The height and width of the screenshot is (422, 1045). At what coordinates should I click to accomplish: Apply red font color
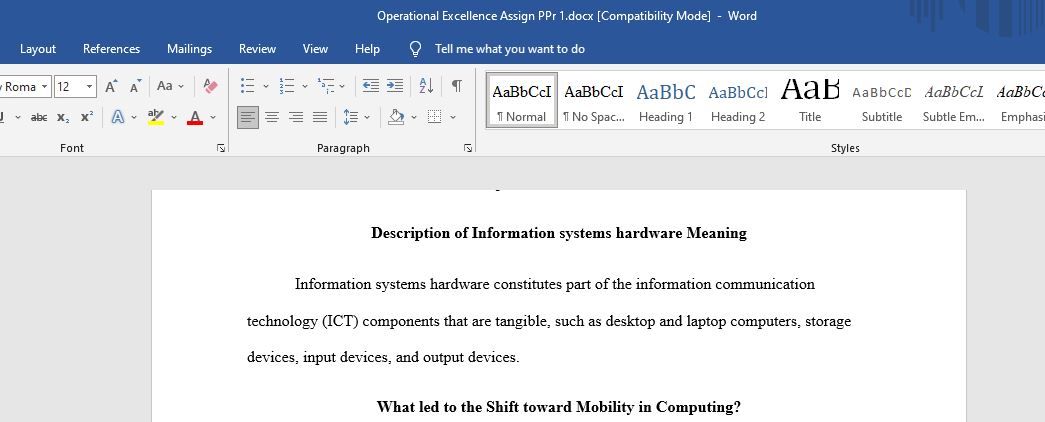[x=195, y=117]
